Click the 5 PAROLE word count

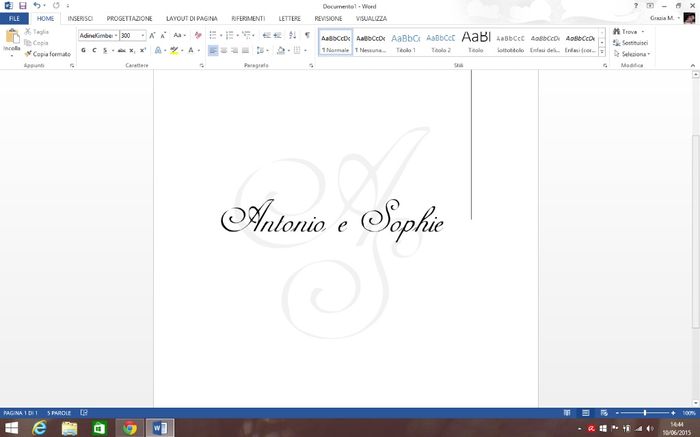coord(59,412)
